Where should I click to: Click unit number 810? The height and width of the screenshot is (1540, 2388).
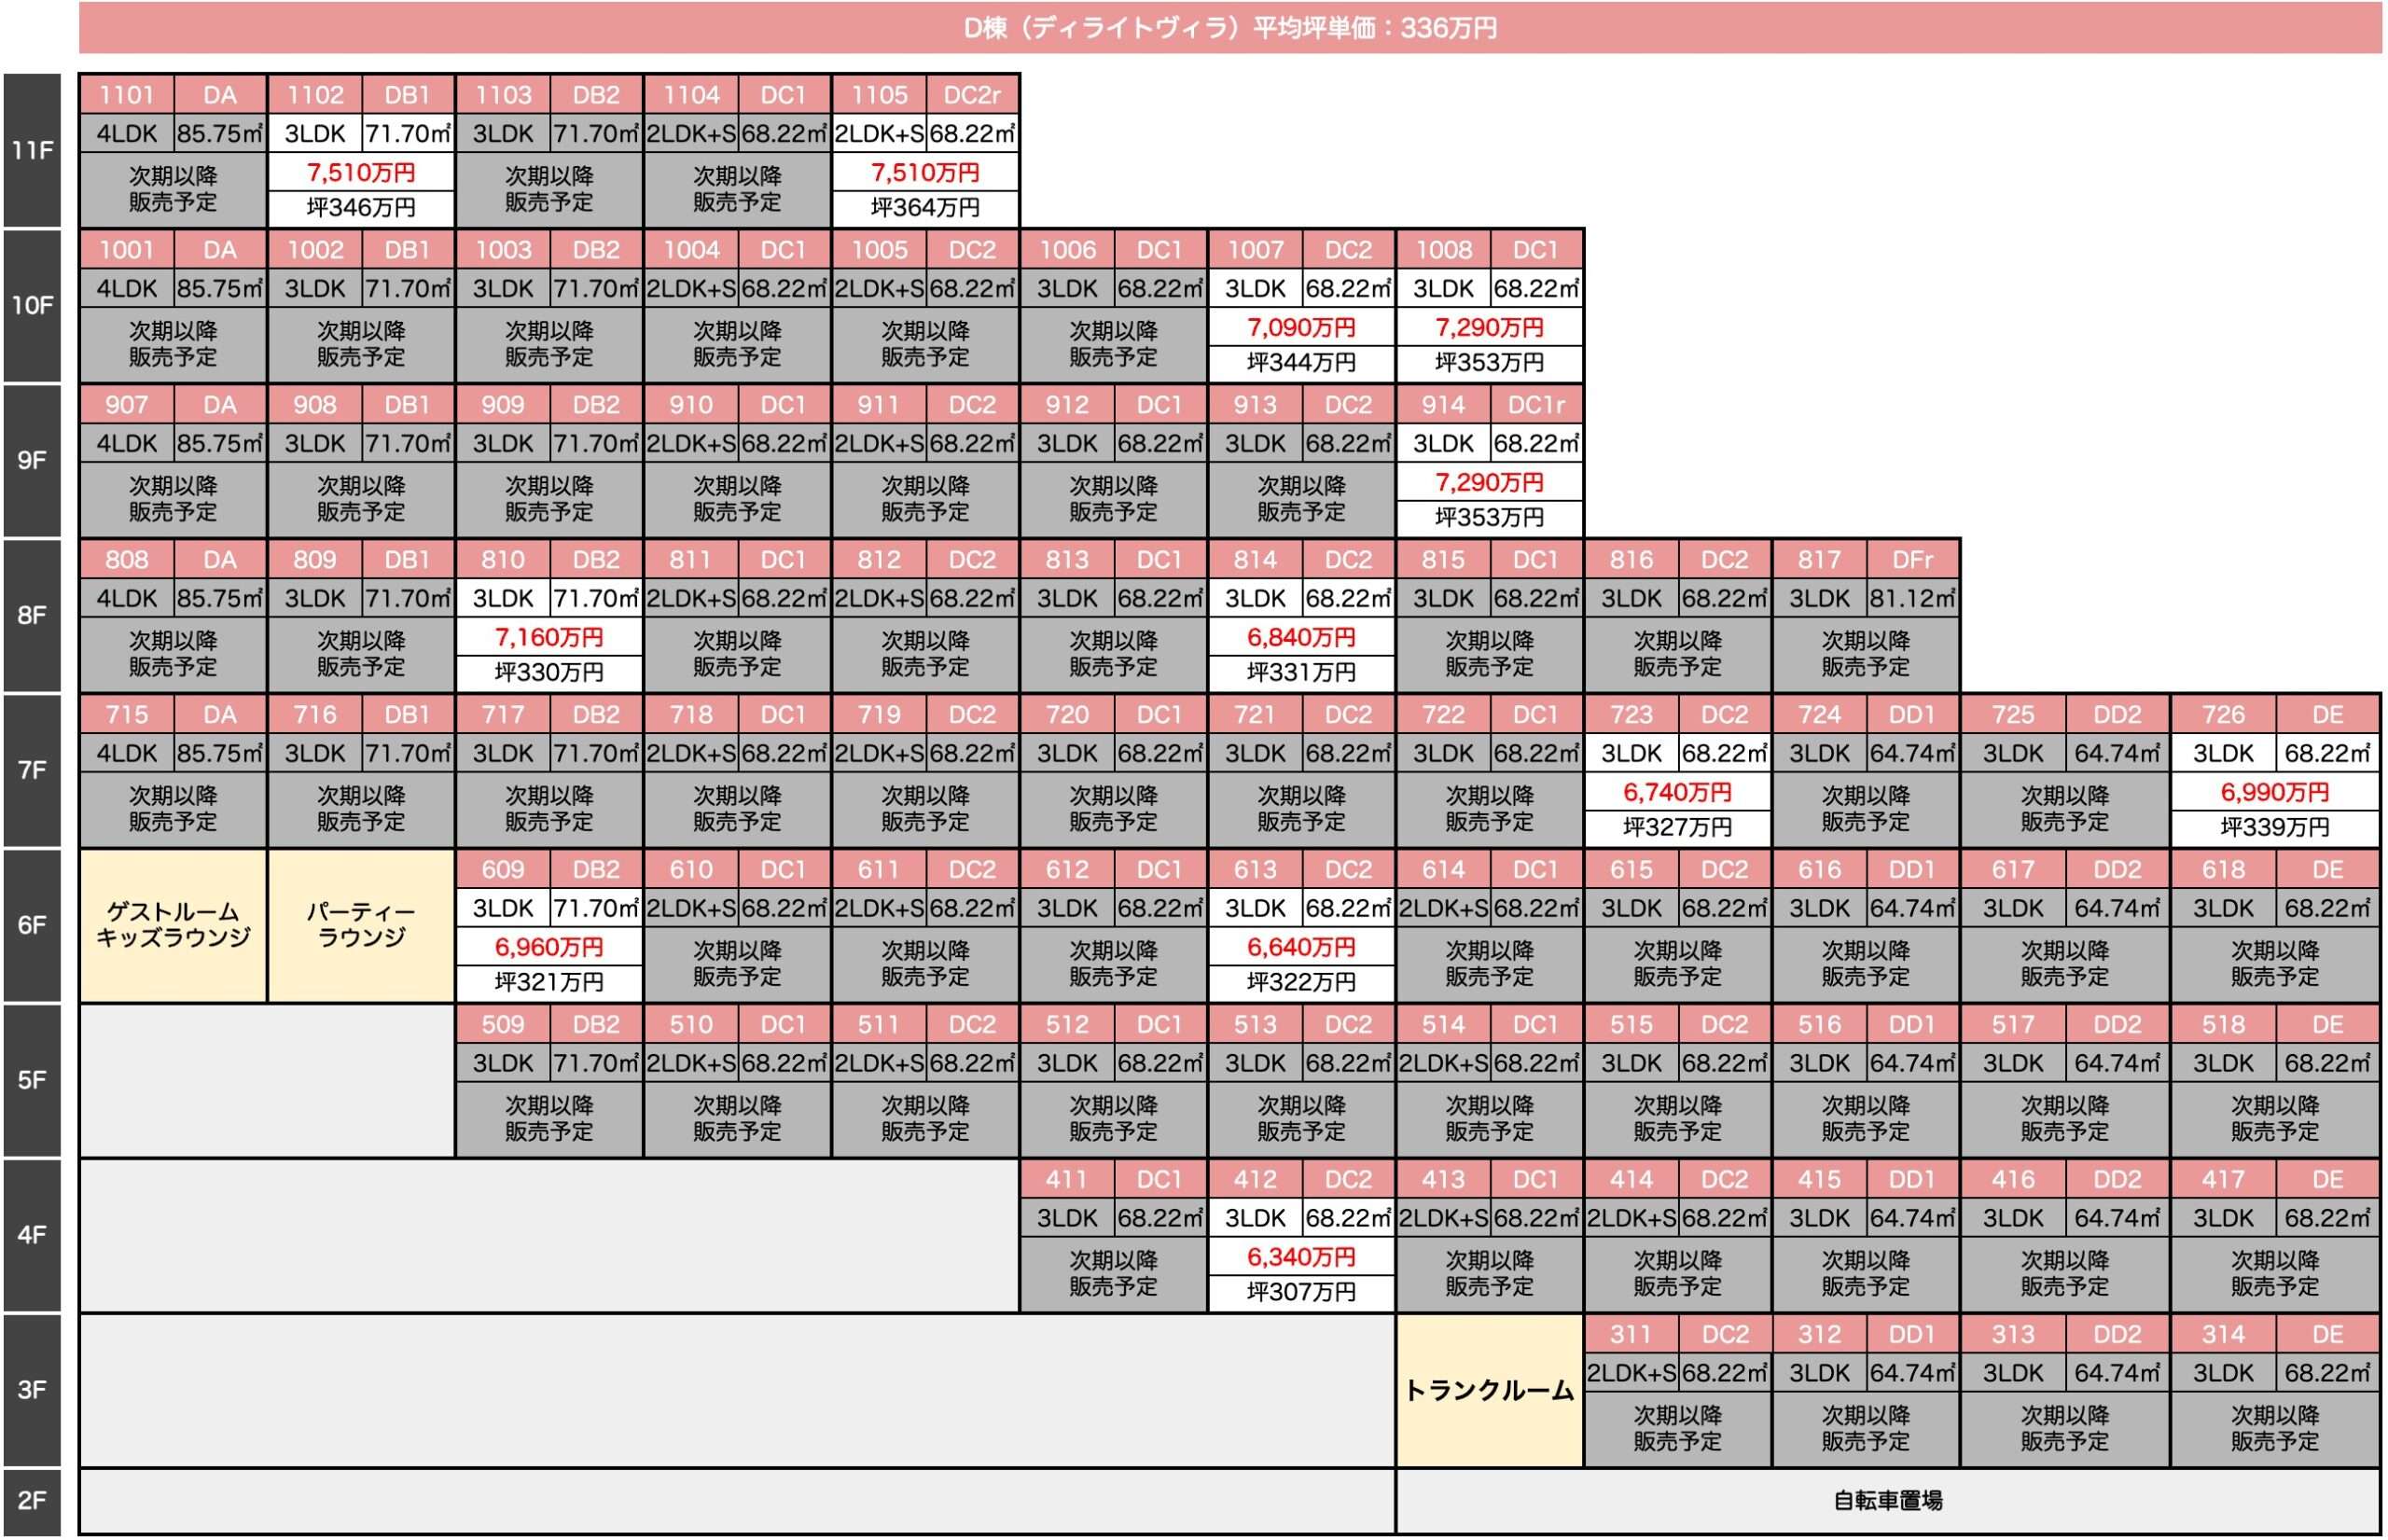pos(503,560)
